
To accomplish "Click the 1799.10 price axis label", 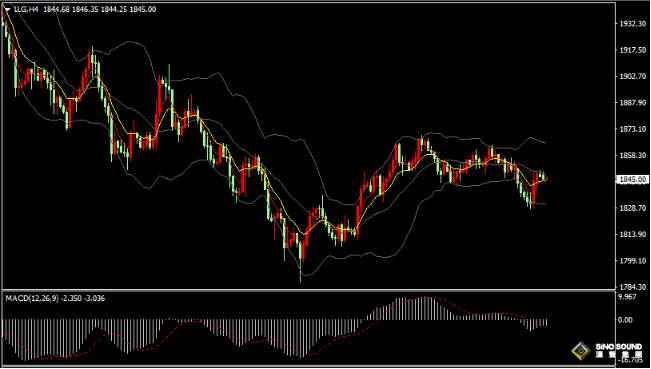I will tap(634, 261).
